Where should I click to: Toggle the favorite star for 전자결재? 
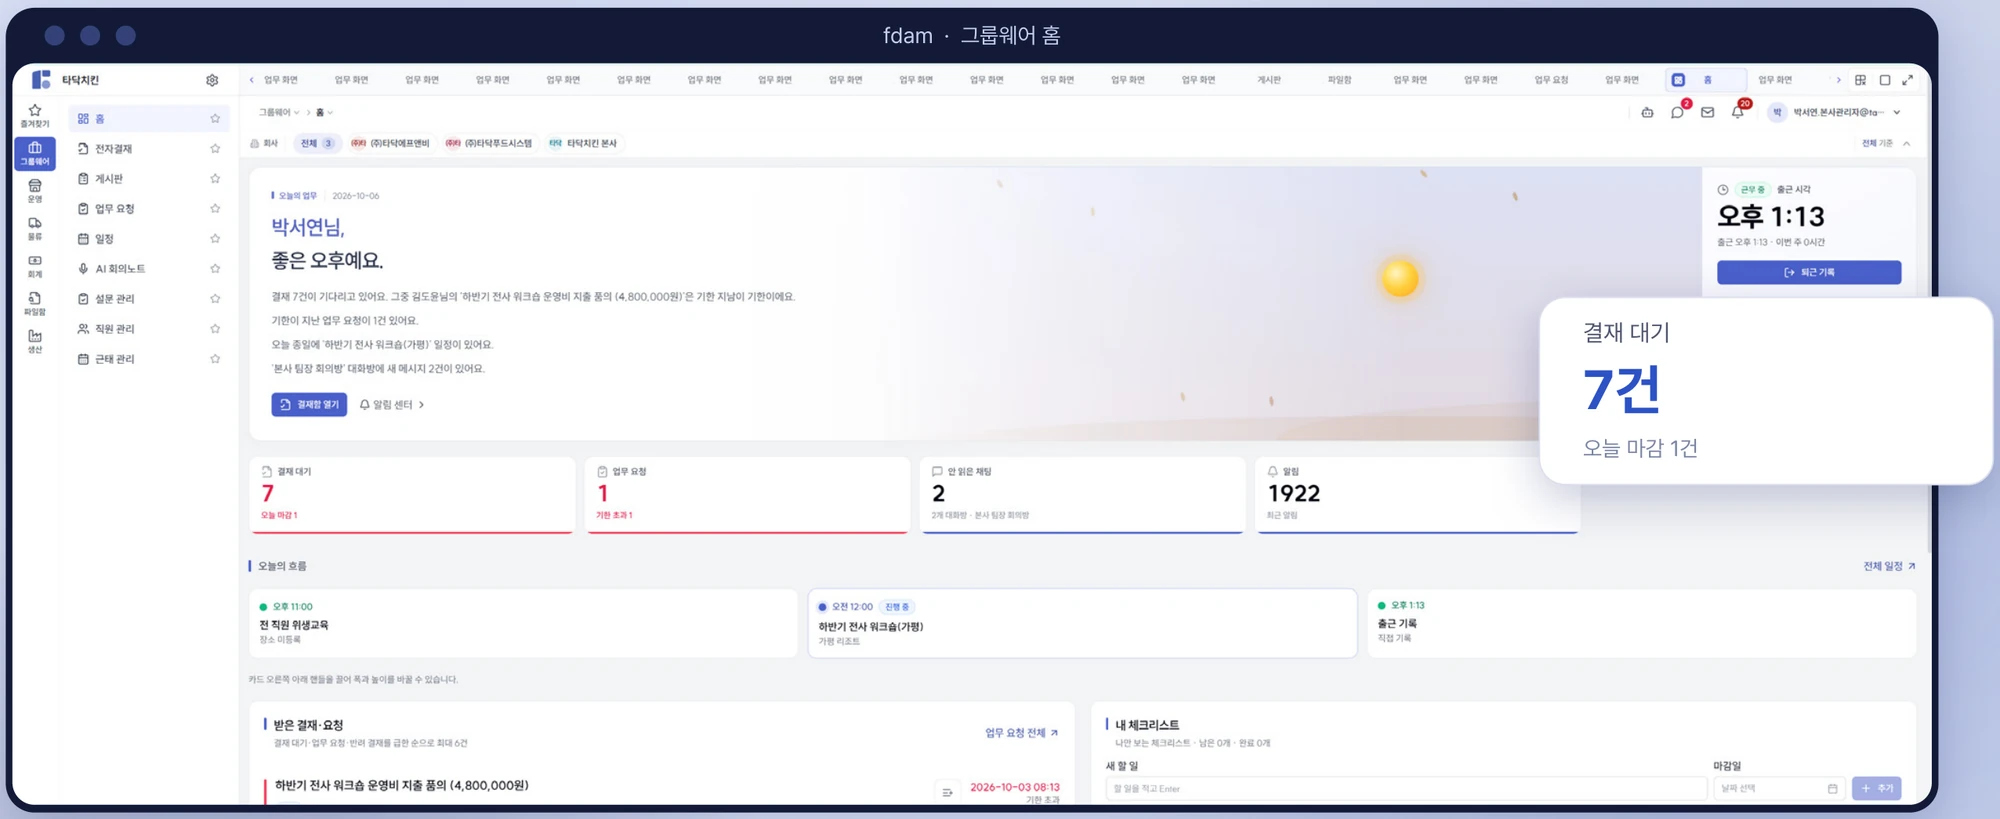tap(215, 148)
